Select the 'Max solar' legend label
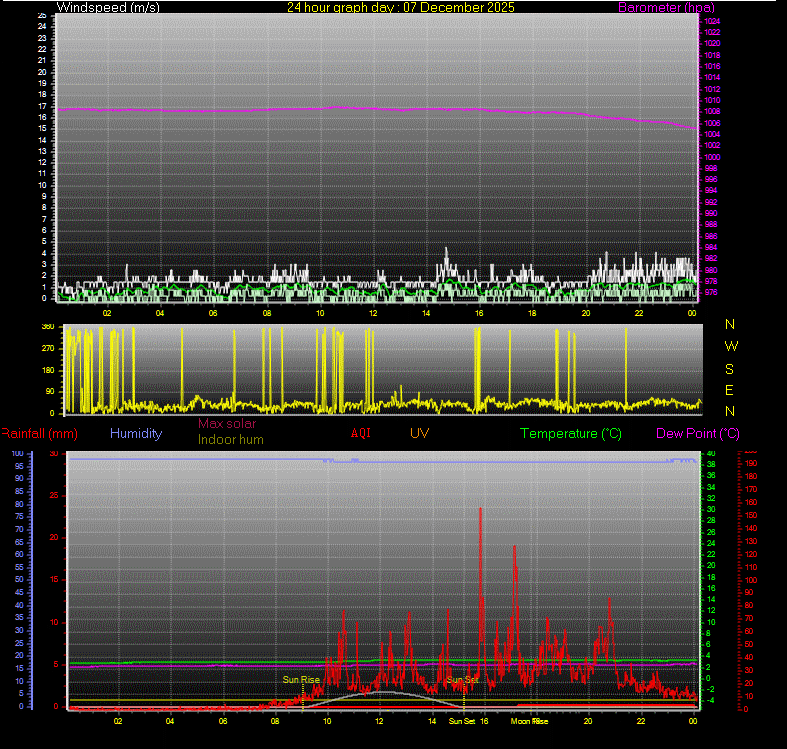 [x=227, y=423]
